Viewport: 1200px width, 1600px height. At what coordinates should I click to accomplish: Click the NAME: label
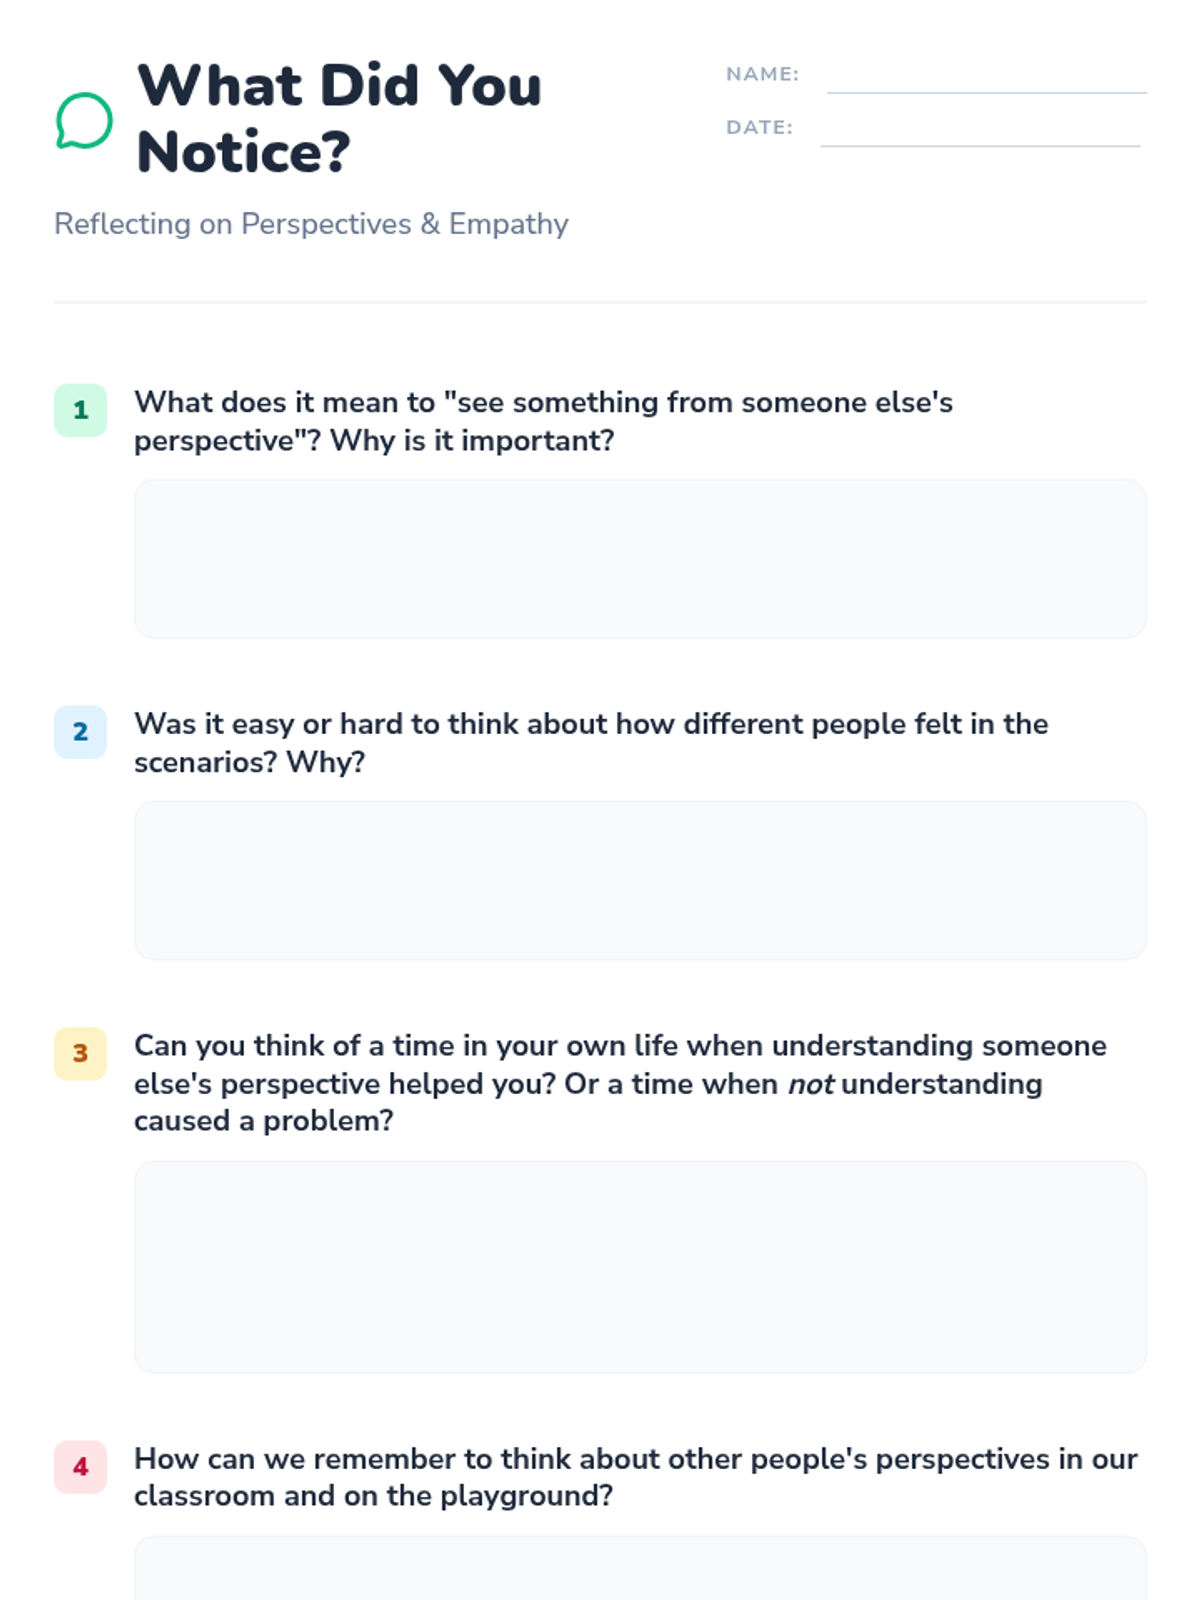coord(762,74)
